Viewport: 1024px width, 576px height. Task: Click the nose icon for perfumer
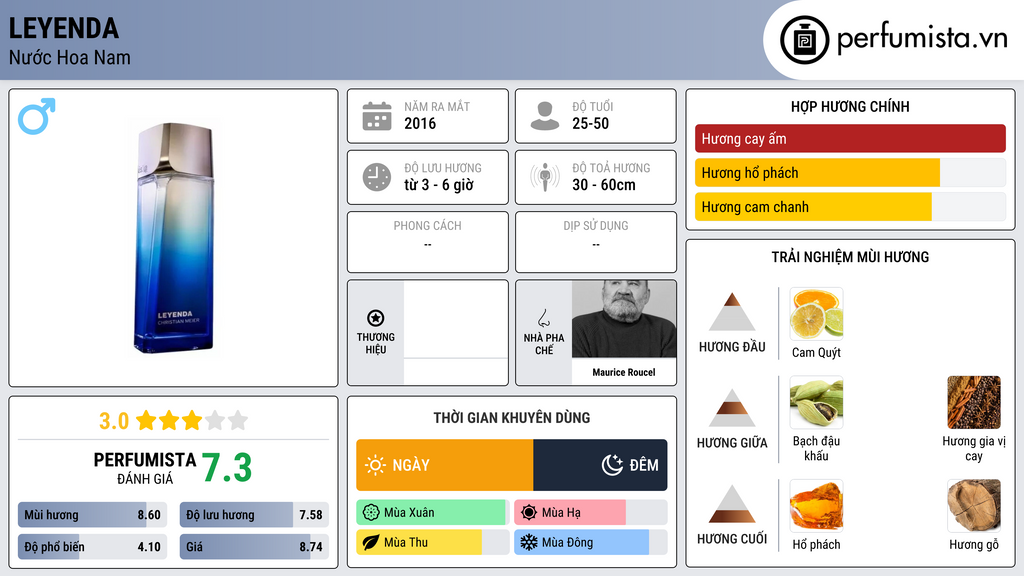(x=543, y=318)
